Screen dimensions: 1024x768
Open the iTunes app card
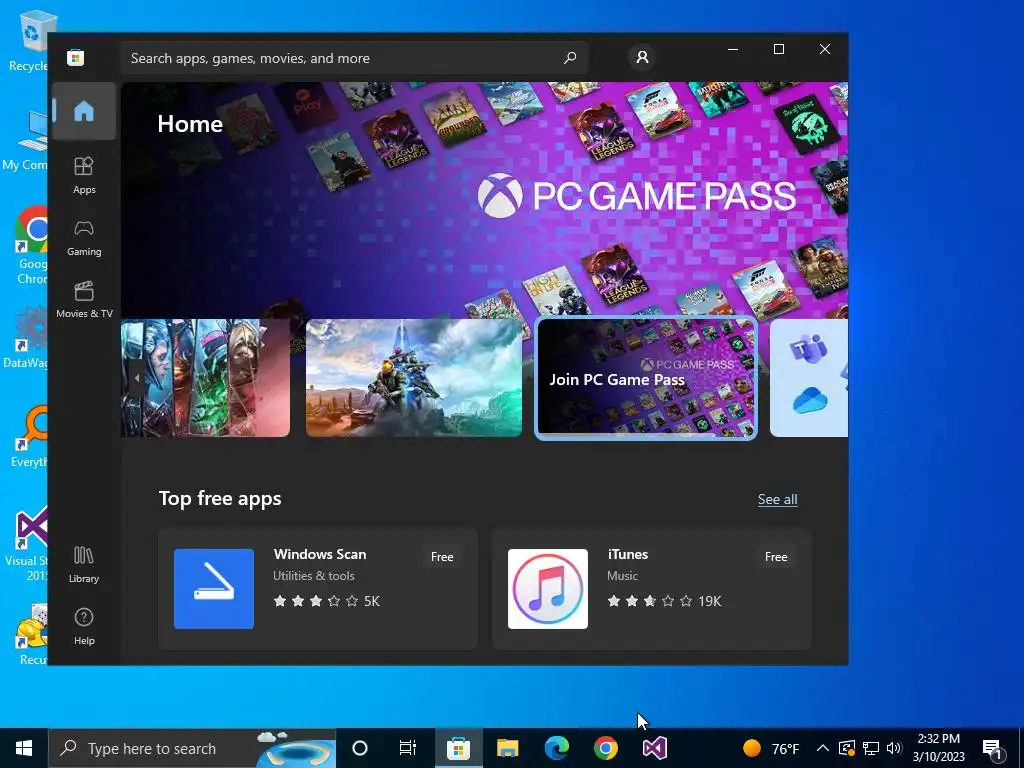pos(652,589)
